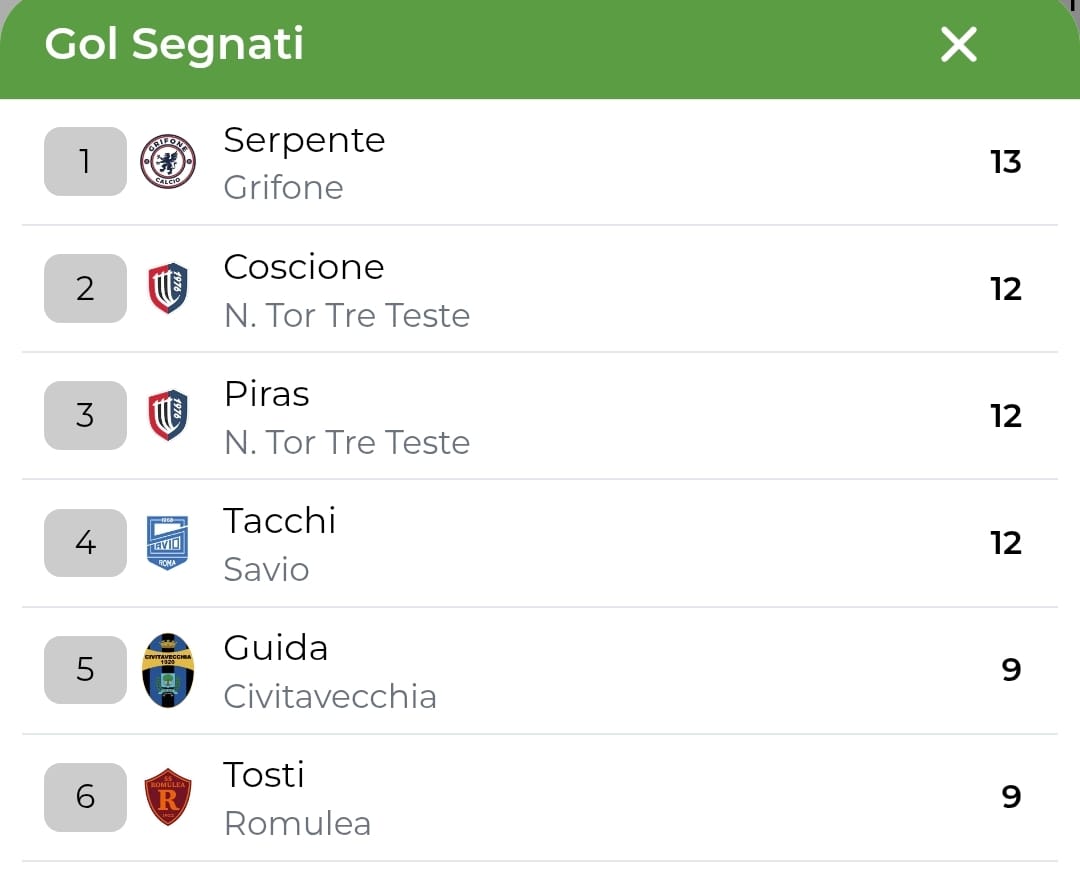Image resolution: width=1080 pixels, height=876 pixels.
Task: Click Coscione's N. Tor Tre Teste crest
Action: (168, 289)
